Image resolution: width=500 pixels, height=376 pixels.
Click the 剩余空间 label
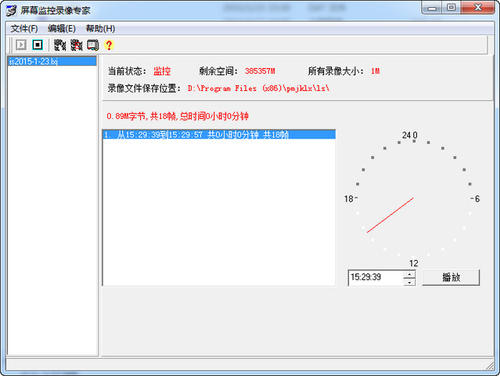point(219,71)
